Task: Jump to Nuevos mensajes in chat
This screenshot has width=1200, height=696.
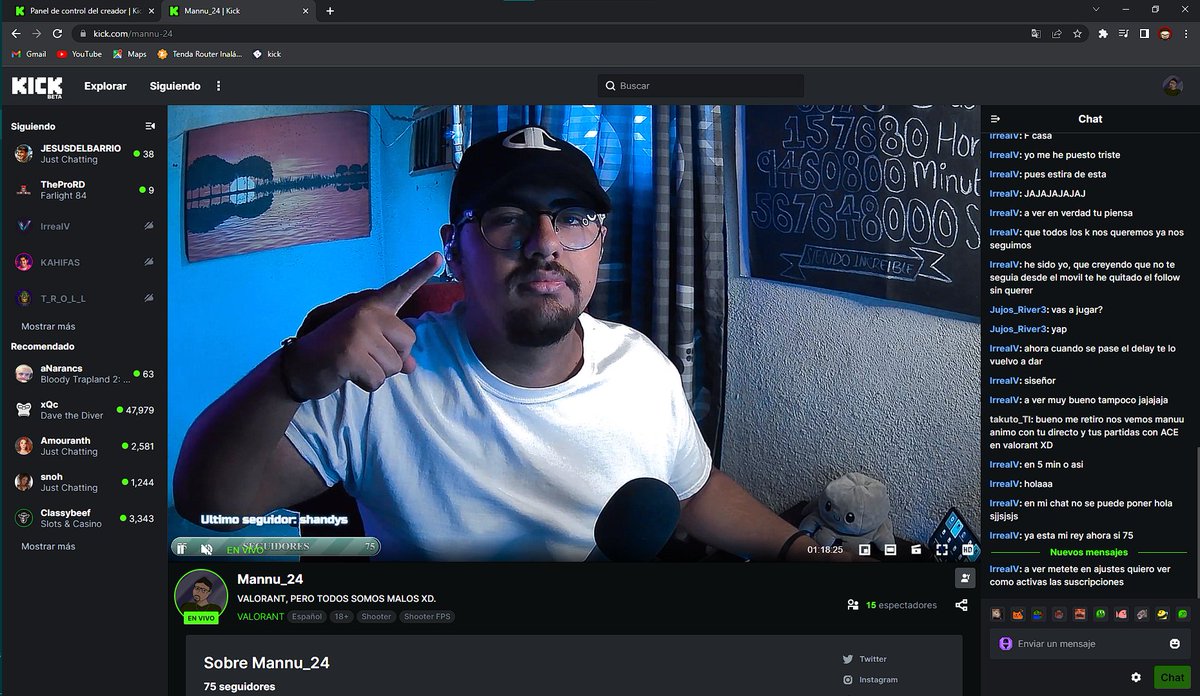Action: [x=1088, y=552]
